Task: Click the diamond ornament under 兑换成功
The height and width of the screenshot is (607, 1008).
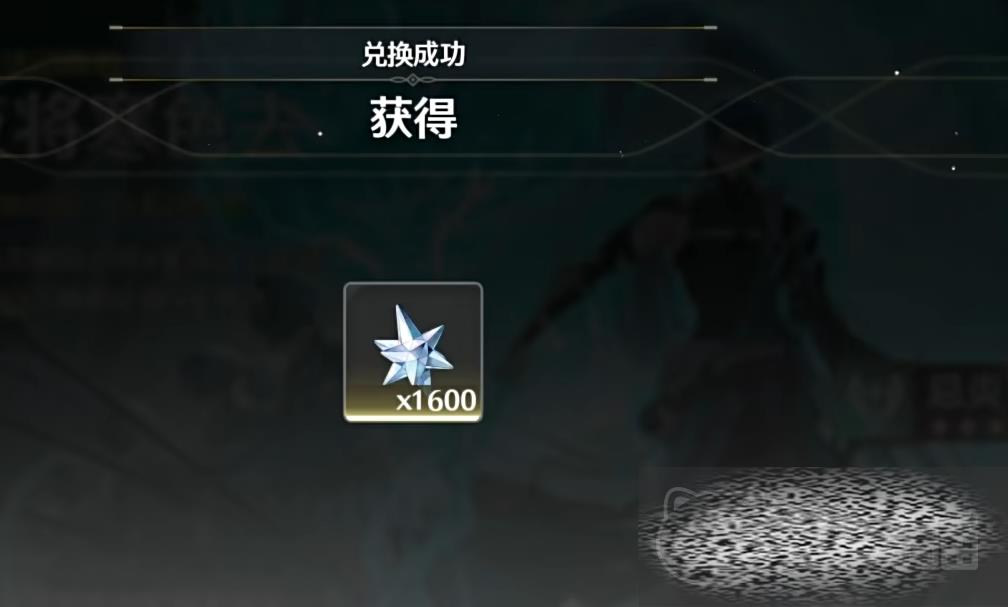Action: [x=413, y=80]
